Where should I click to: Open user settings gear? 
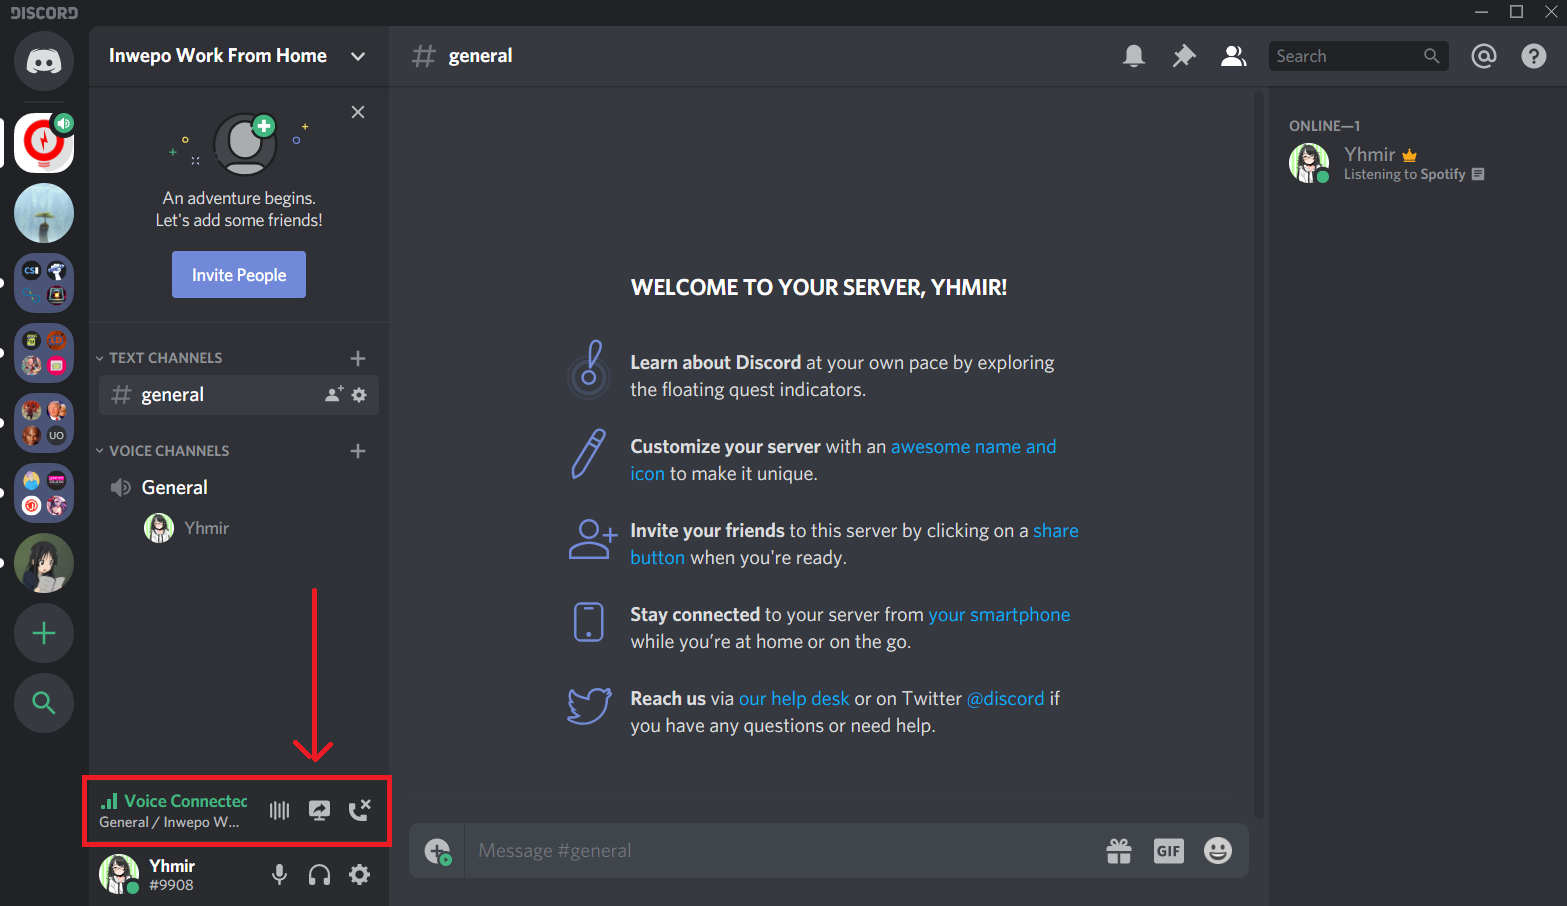pyautogui.click(x=359, y=875)
